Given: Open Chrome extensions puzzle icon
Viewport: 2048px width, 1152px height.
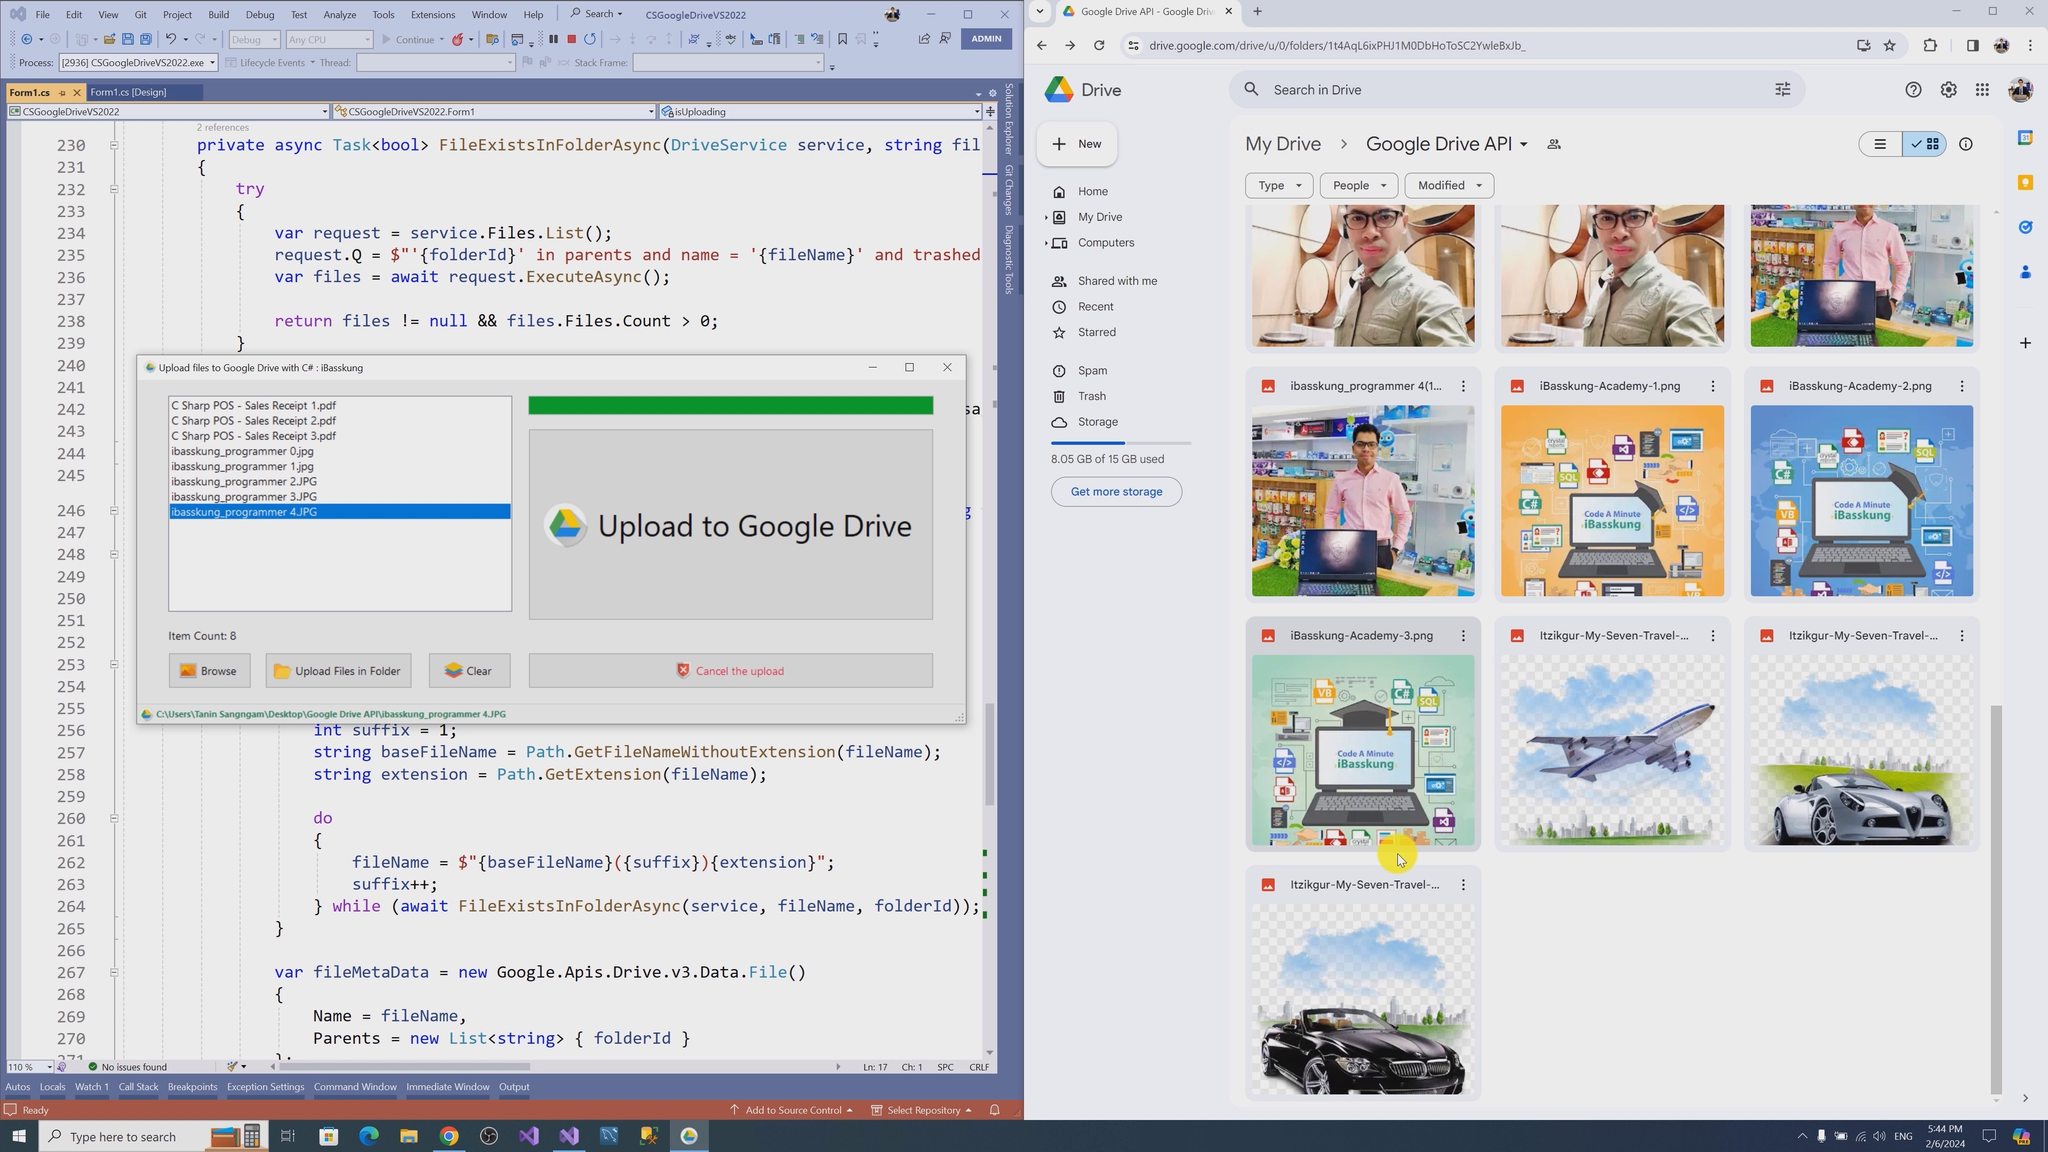Looking at the screenshot, I should (x=1930, y=45).
